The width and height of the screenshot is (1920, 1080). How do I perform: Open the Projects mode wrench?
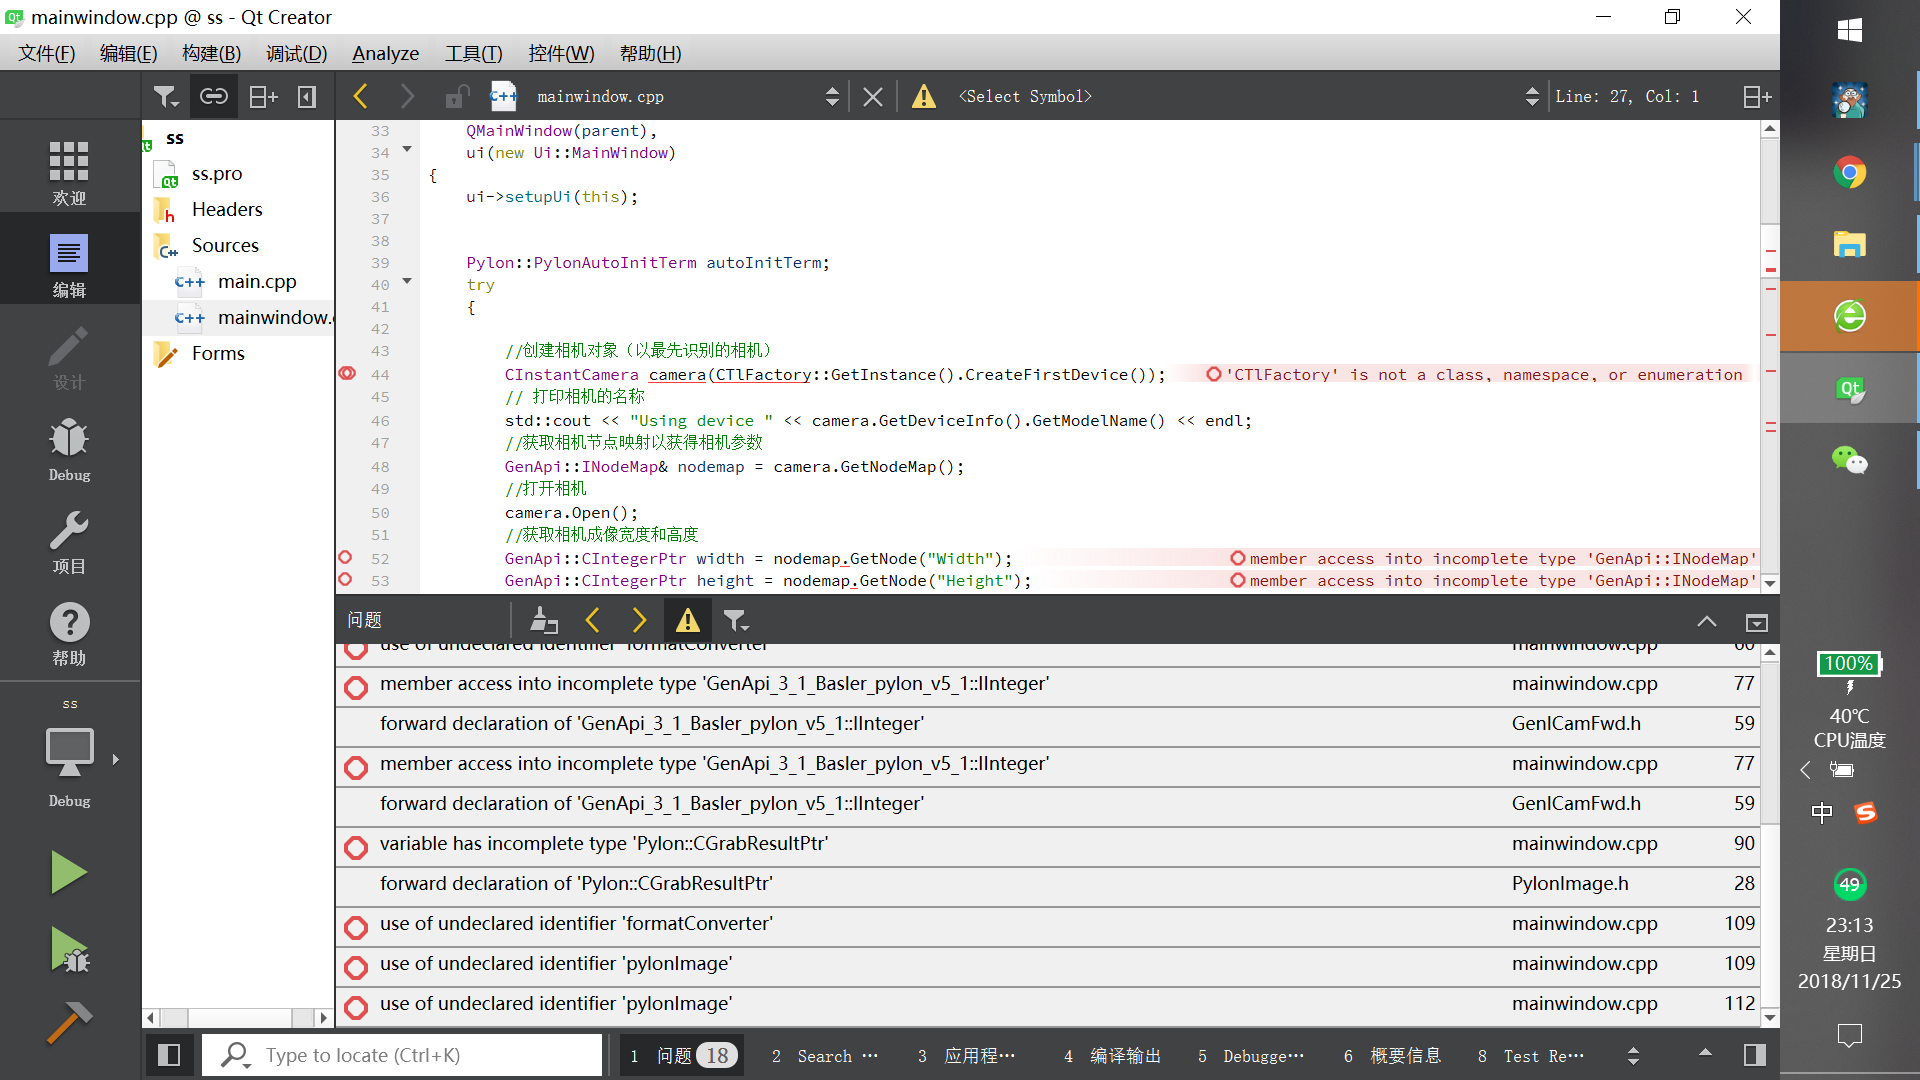[x=69, y=541]
